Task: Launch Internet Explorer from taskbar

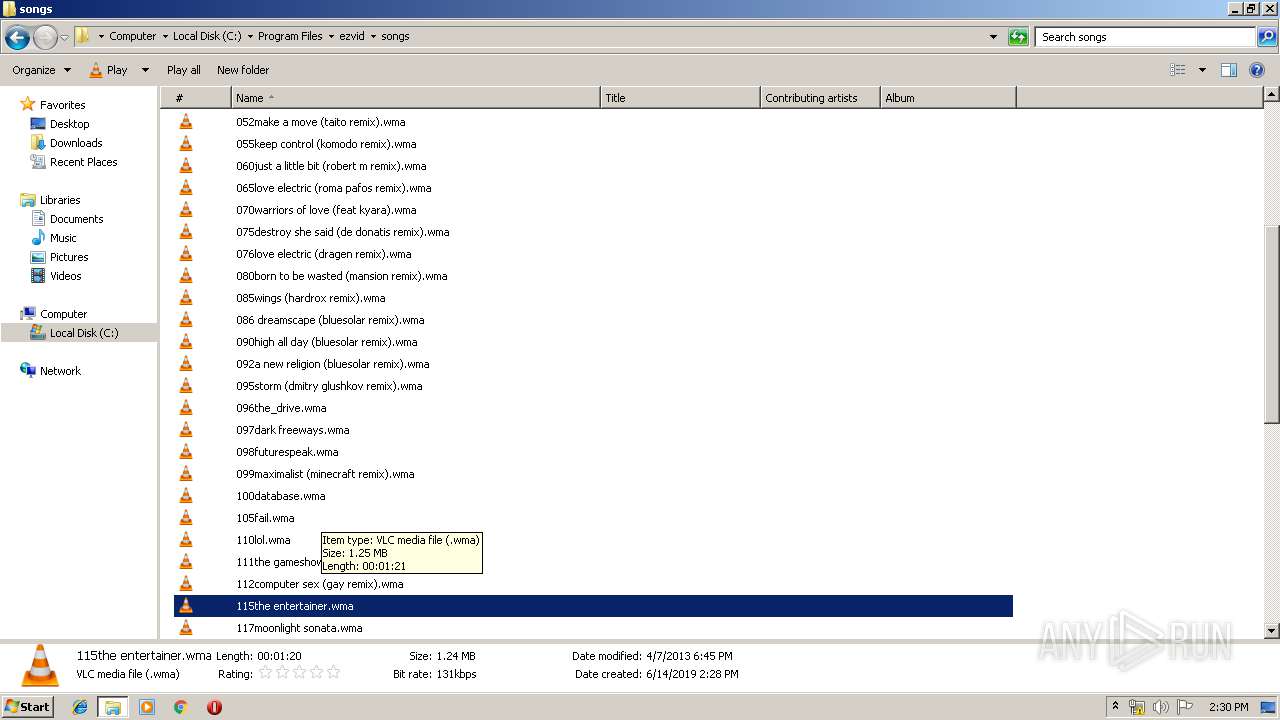Action: (x=80, y=707)
